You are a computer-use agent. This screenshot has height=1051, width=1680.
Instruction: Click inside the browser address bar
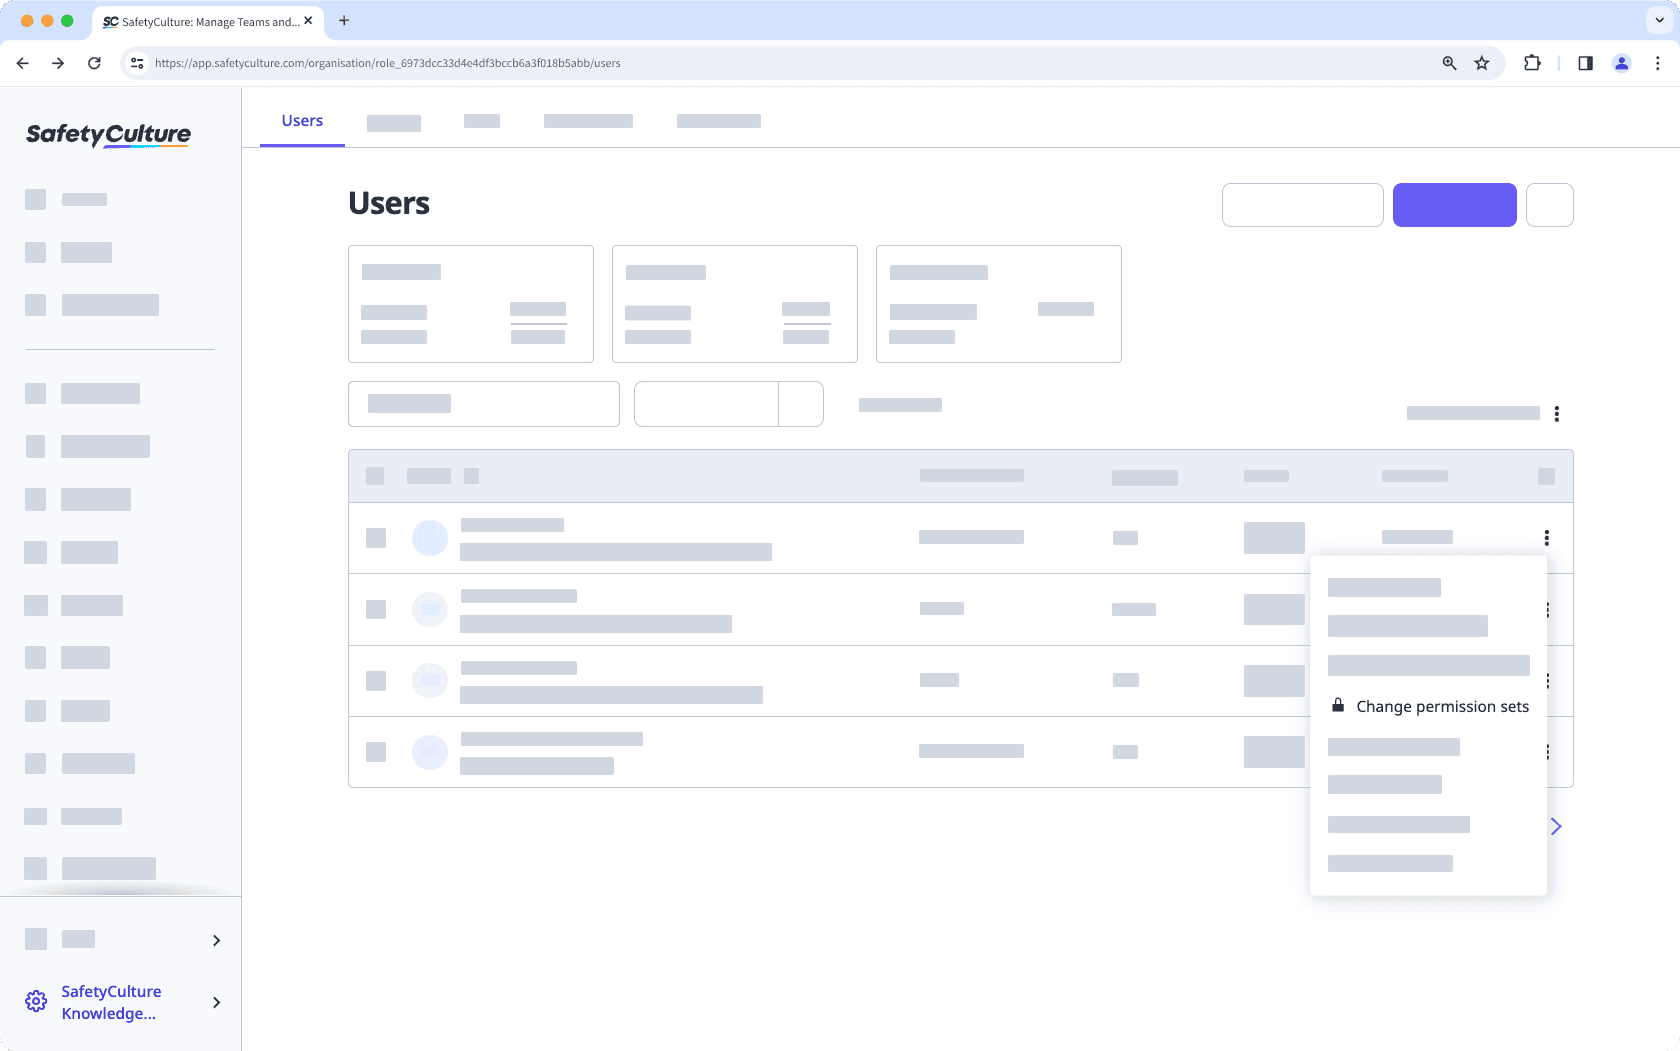(x=700, y=62)
